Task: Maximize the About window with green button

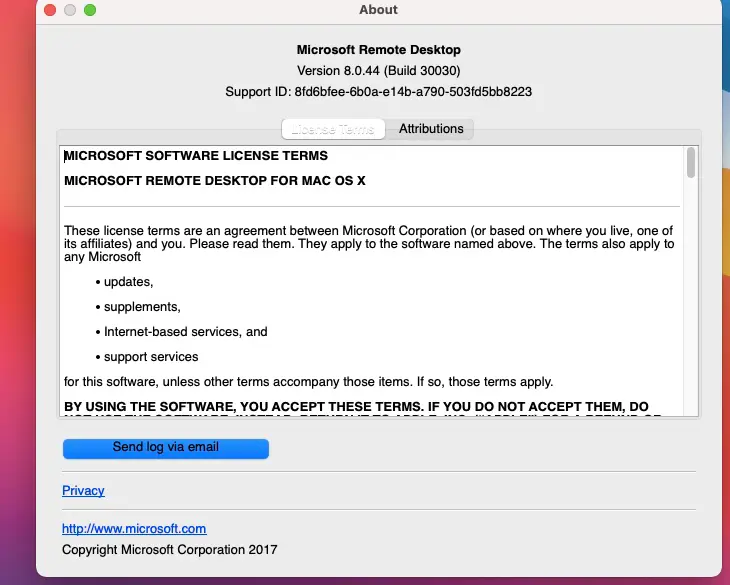Action: (90, 10)
